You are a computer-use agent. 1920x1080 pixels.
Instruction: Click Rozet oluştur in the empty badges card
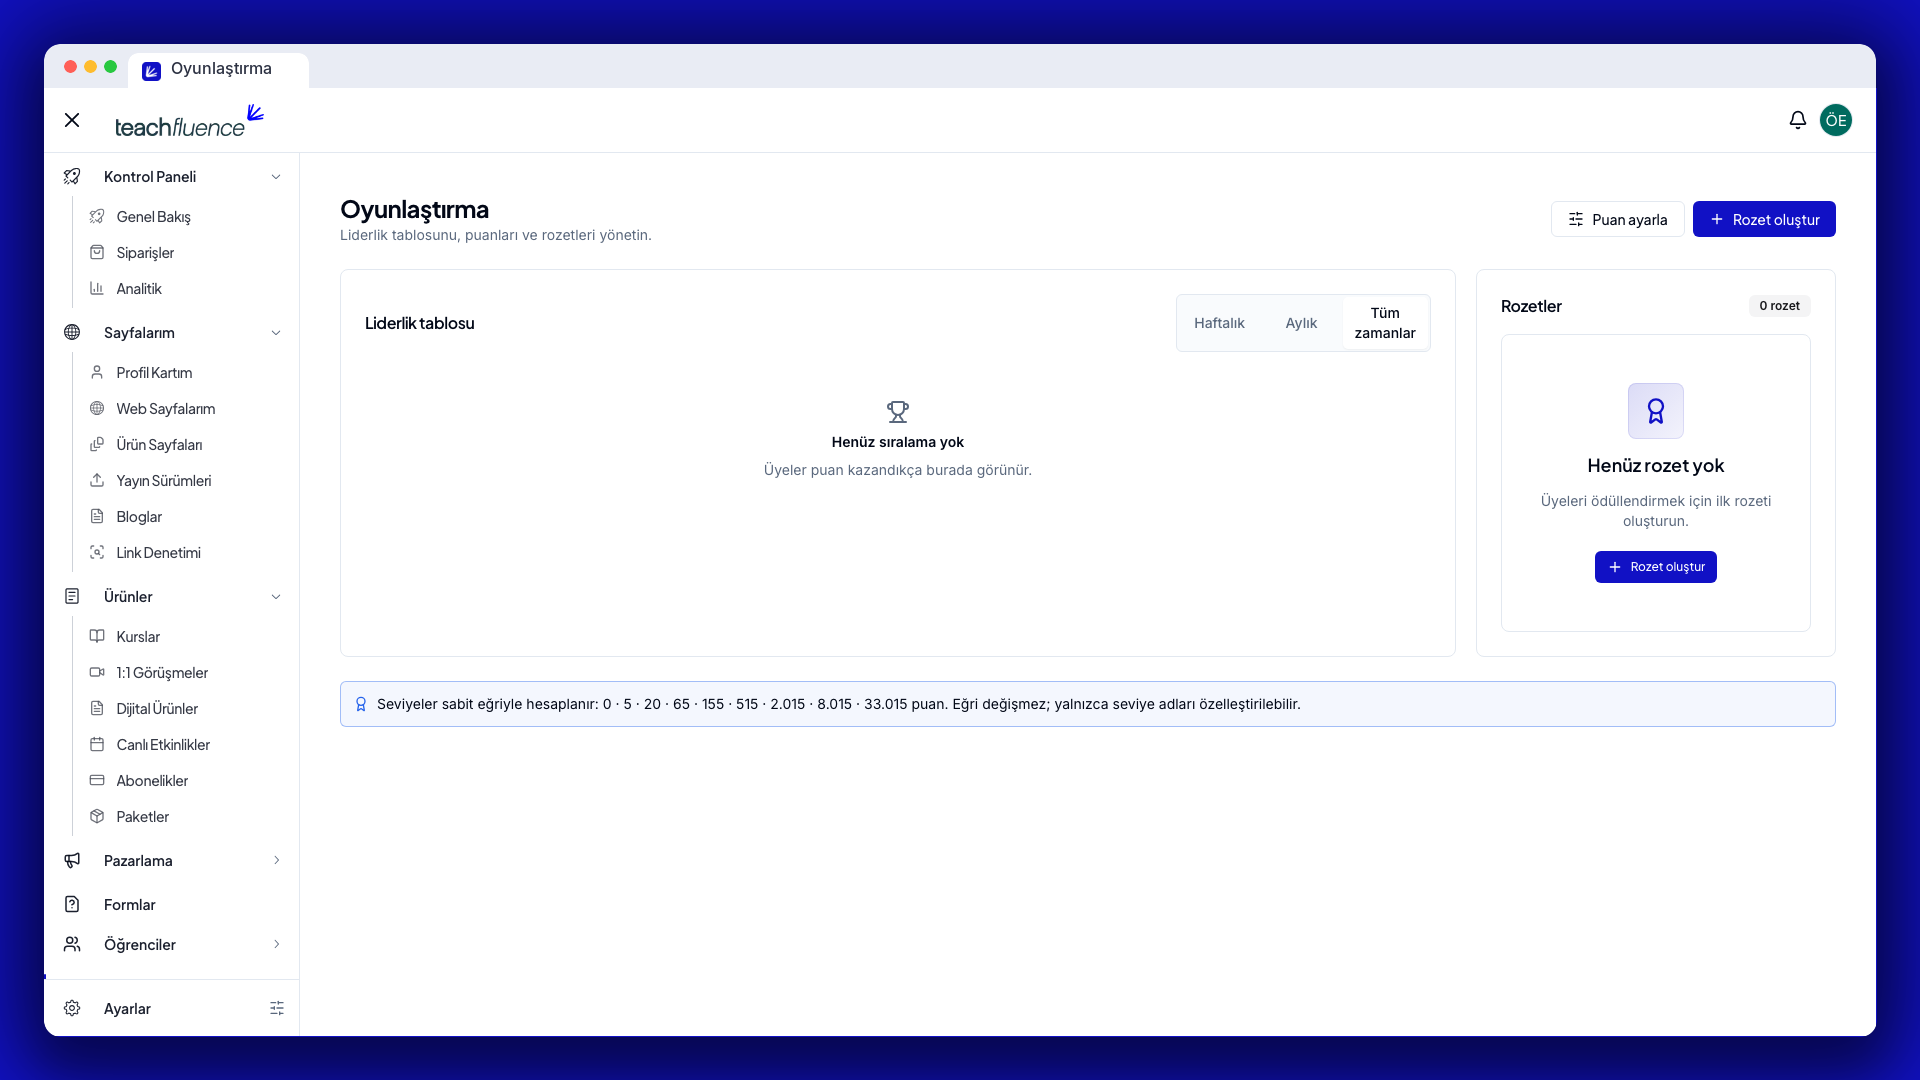pyautogui.click(x=1656, y=567)
